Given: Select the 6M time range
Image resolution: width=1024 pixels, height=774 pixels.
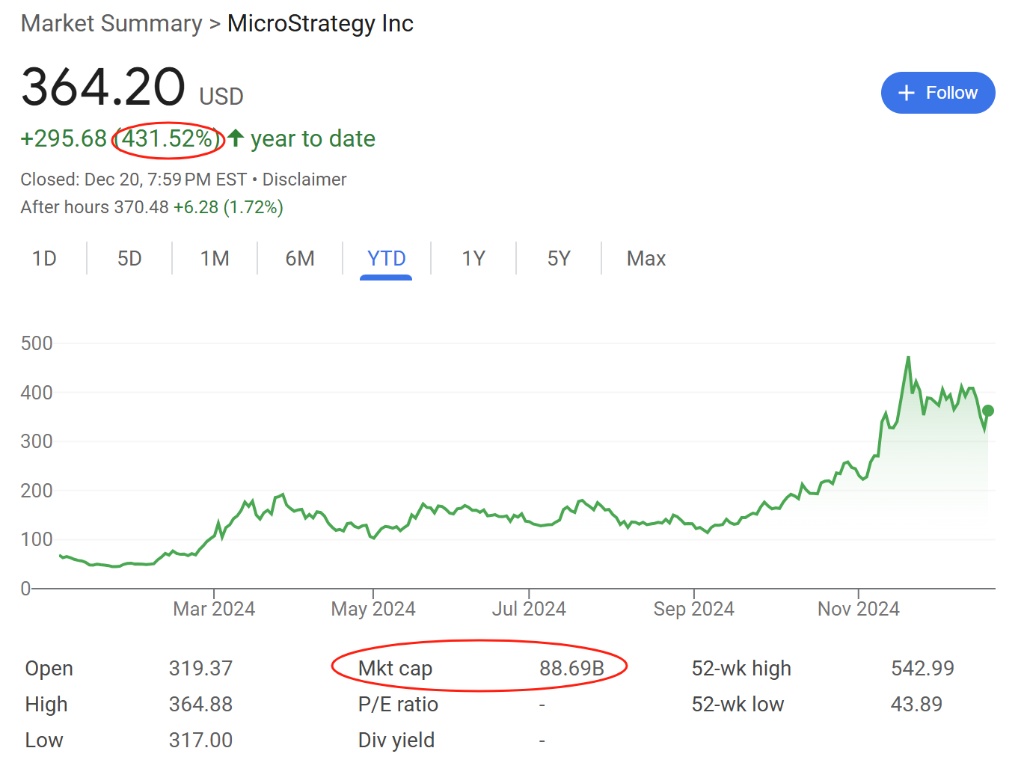Looking at the screenshot, I should [299, 259].
